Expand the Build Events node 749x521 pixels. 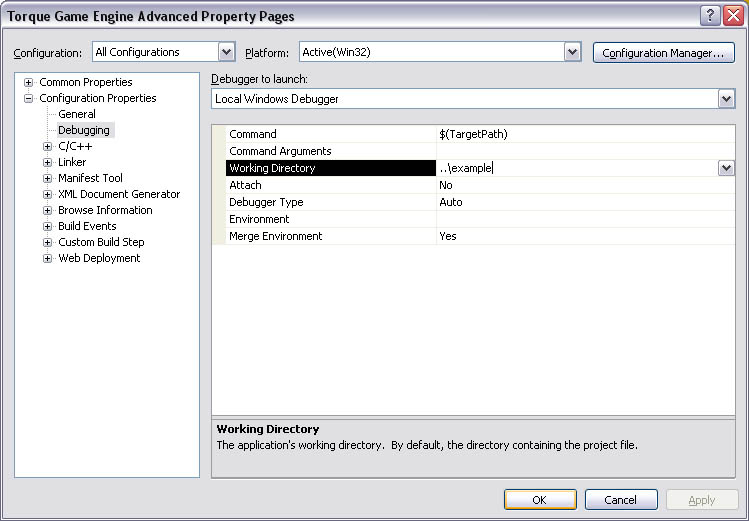[x=47, y=226]
